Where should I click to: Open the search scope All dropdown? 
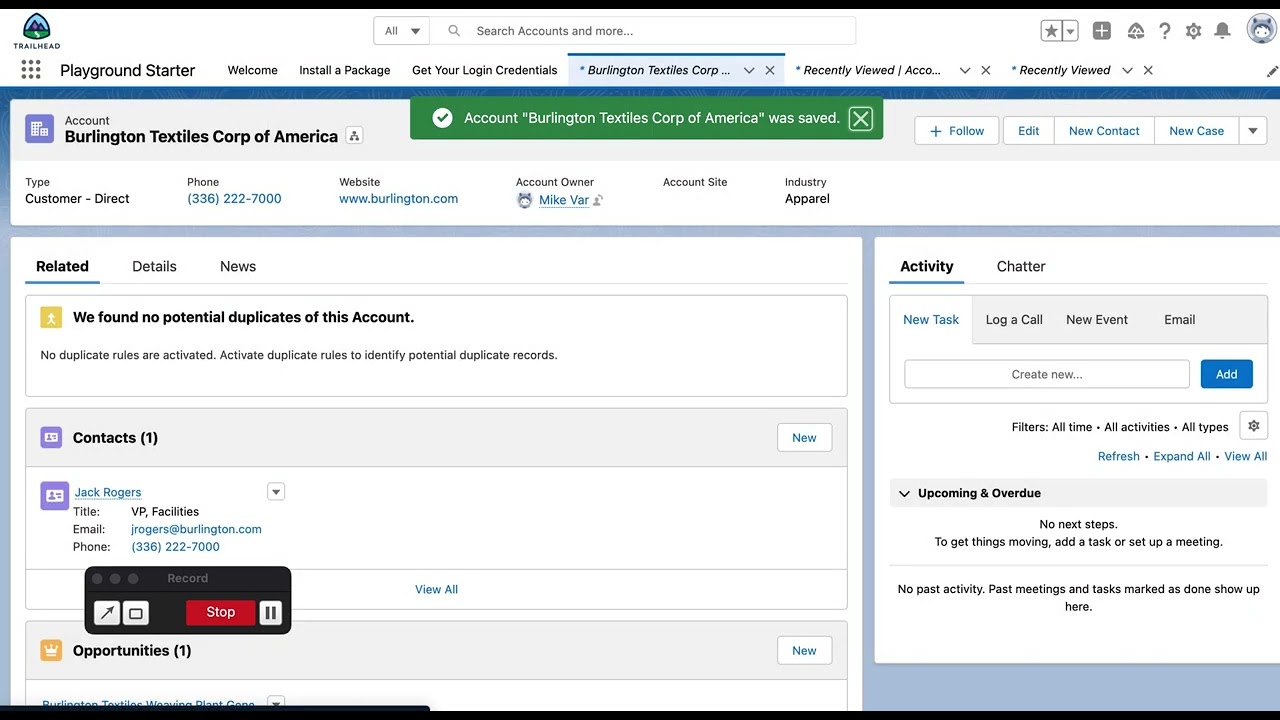pos(402,31)
